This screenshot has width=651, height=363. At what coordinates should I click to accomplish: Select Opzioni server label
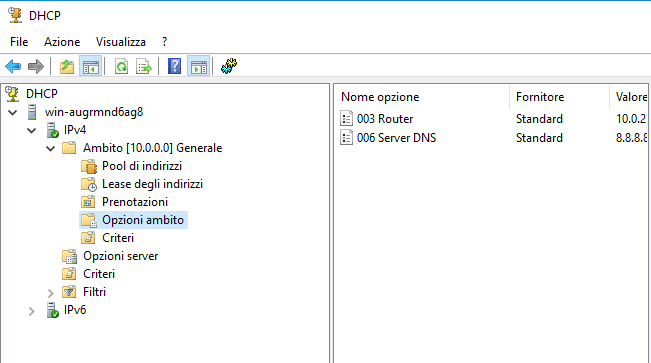(120, 256)
